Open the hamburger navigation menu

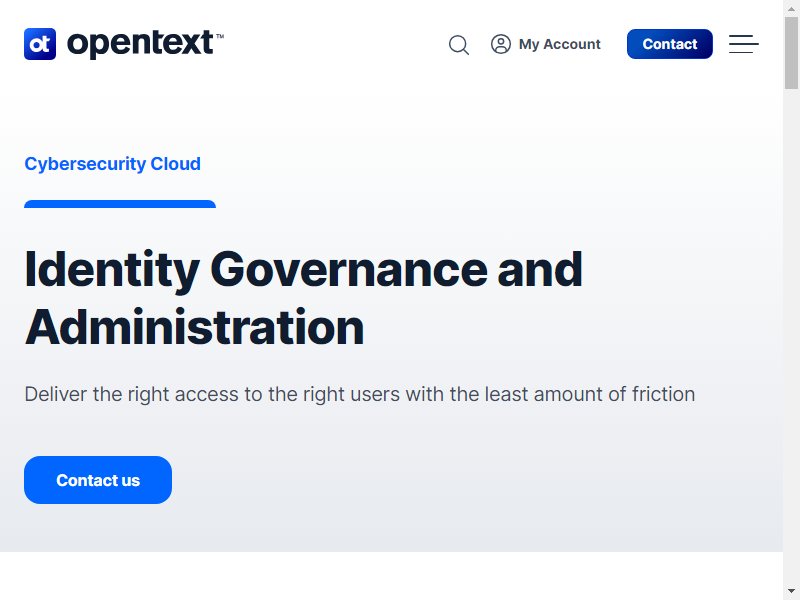pyautogui.click(x=743, y=44)
